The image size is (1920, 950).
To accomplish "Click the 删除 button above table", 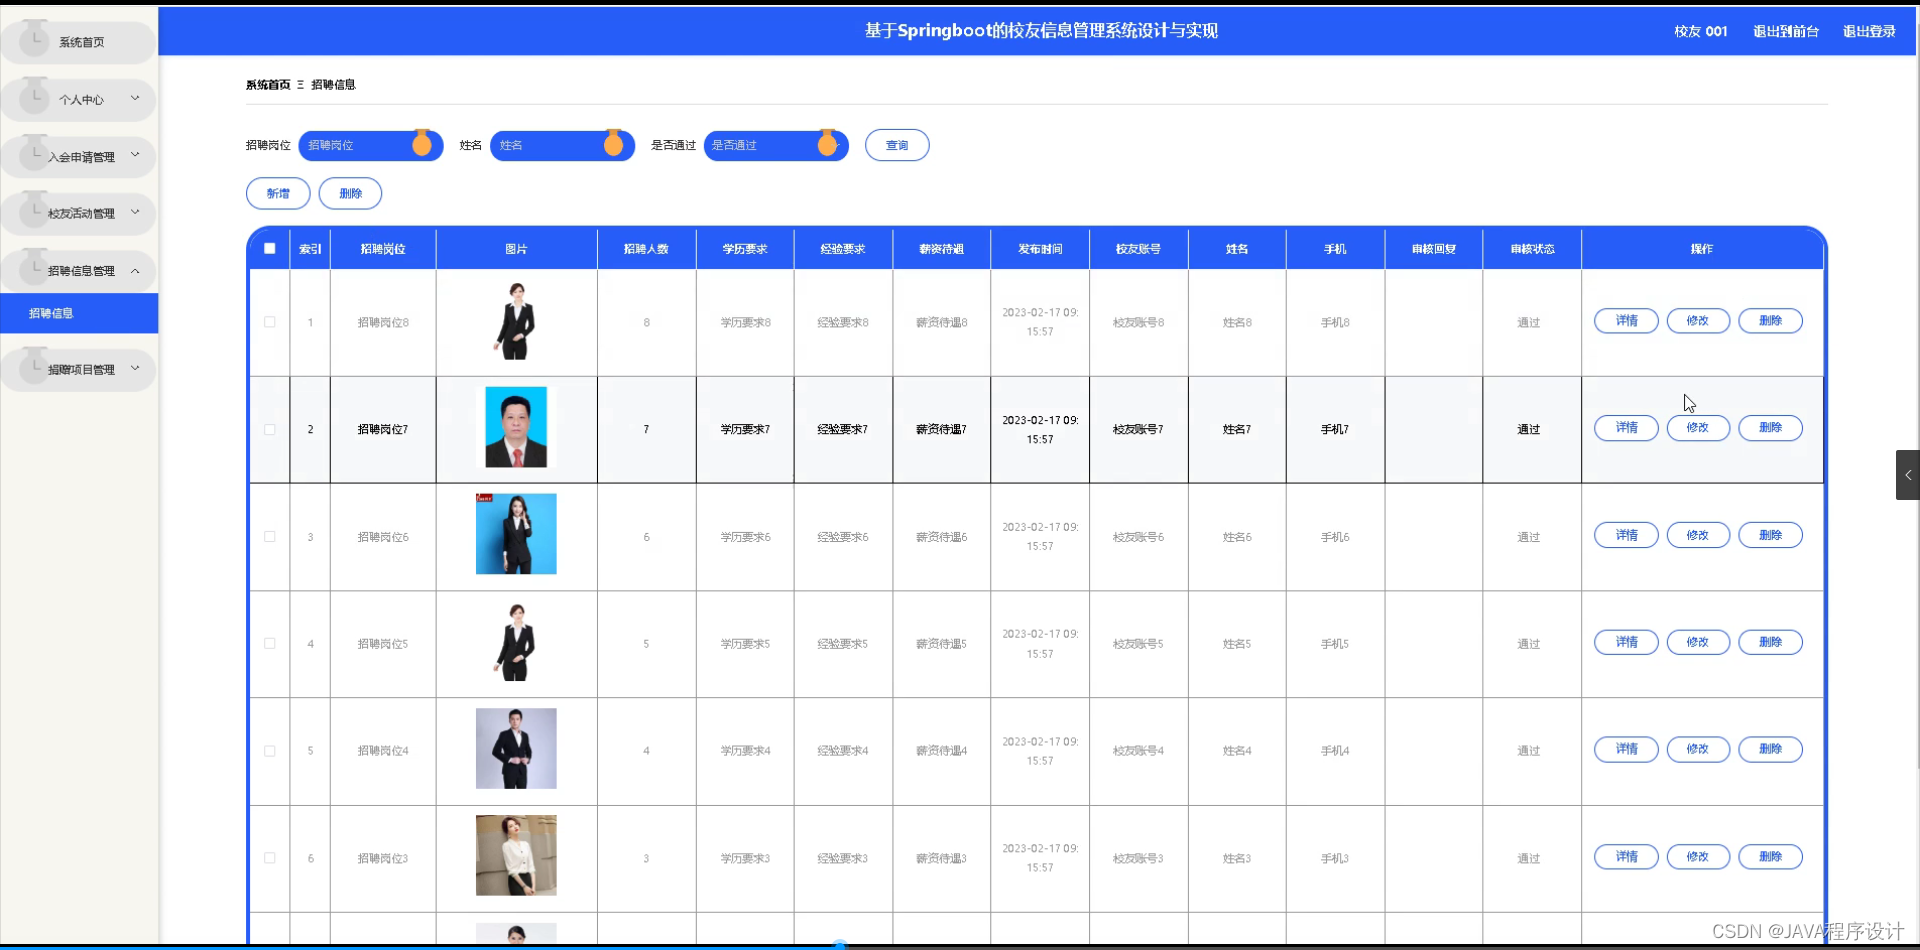I will click(350, 193).
